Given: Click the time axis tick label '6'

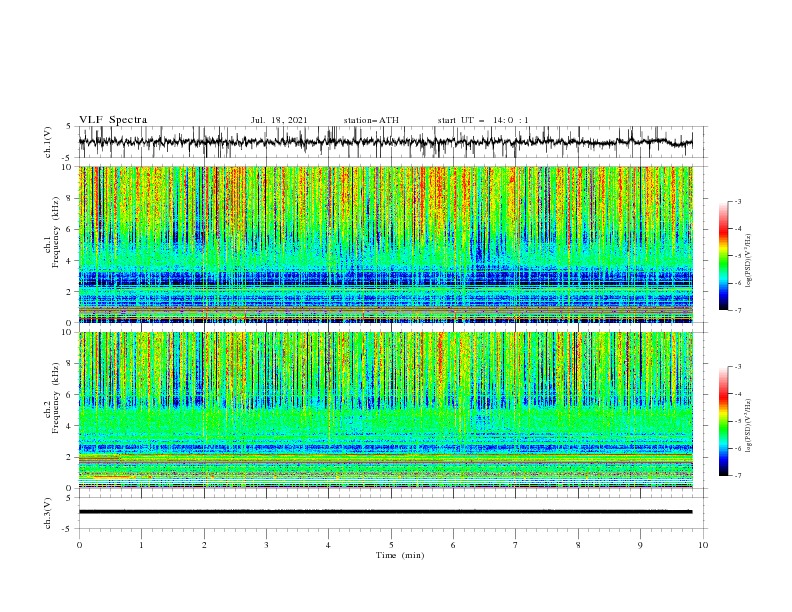Looking at the screenshot, I should point(453,545).
